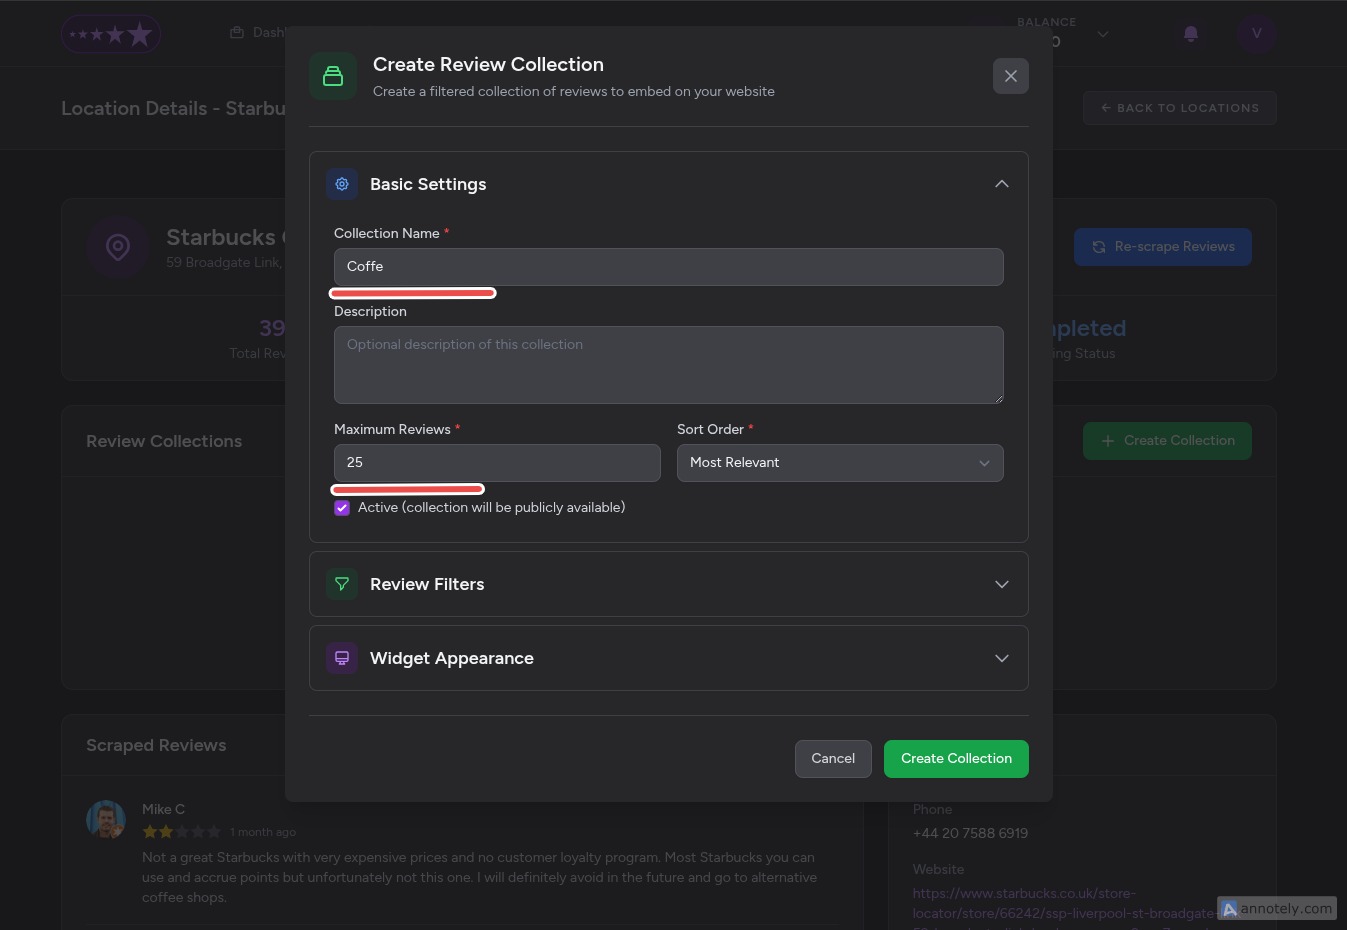Close the Create Review Collection dialog

pos(1010,76)
